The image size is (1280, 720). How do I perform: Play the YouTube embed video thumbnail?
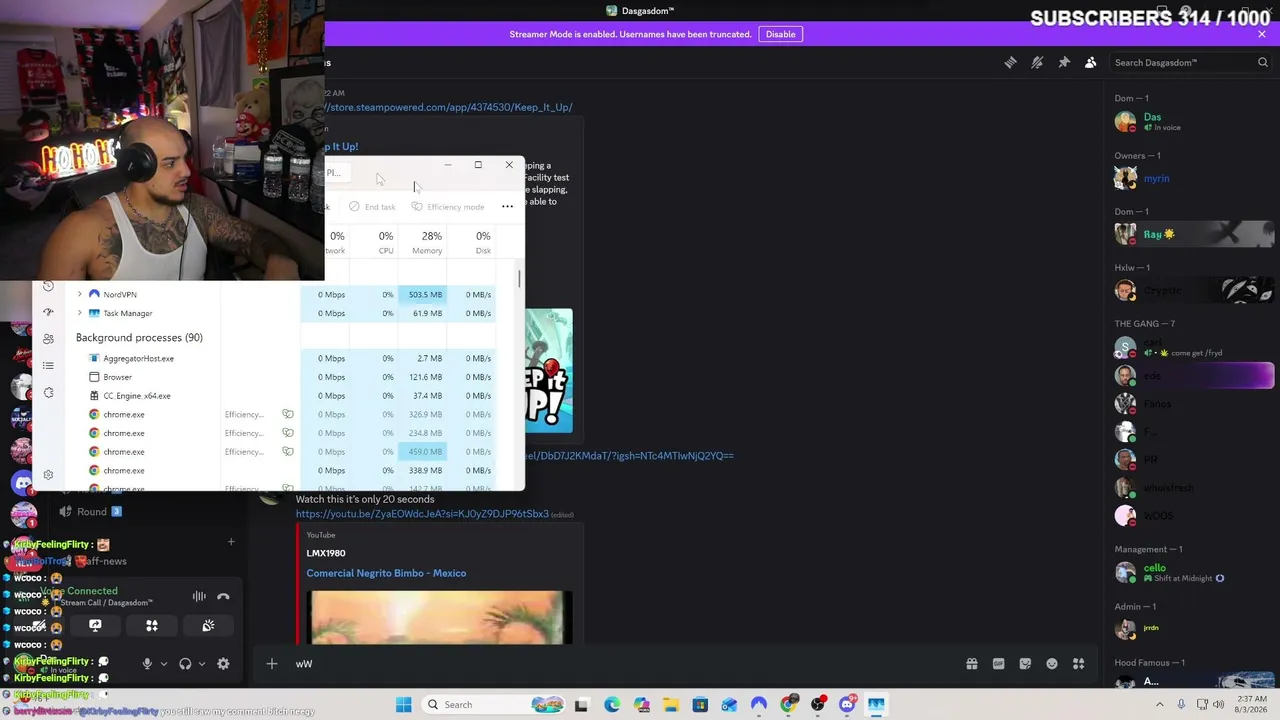coord(440,617)
